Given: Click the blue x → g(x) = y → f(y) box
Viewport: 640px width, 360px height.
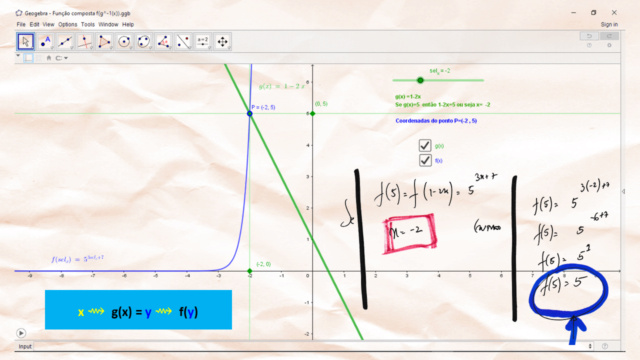Looking at the screenshot, I should pyautogui.click(x=138, y=310).
